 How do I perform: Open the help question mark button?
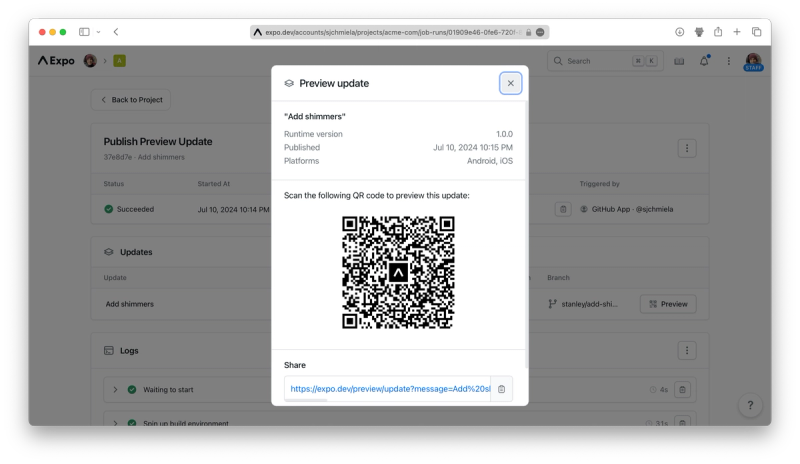(x=750, y=405)
